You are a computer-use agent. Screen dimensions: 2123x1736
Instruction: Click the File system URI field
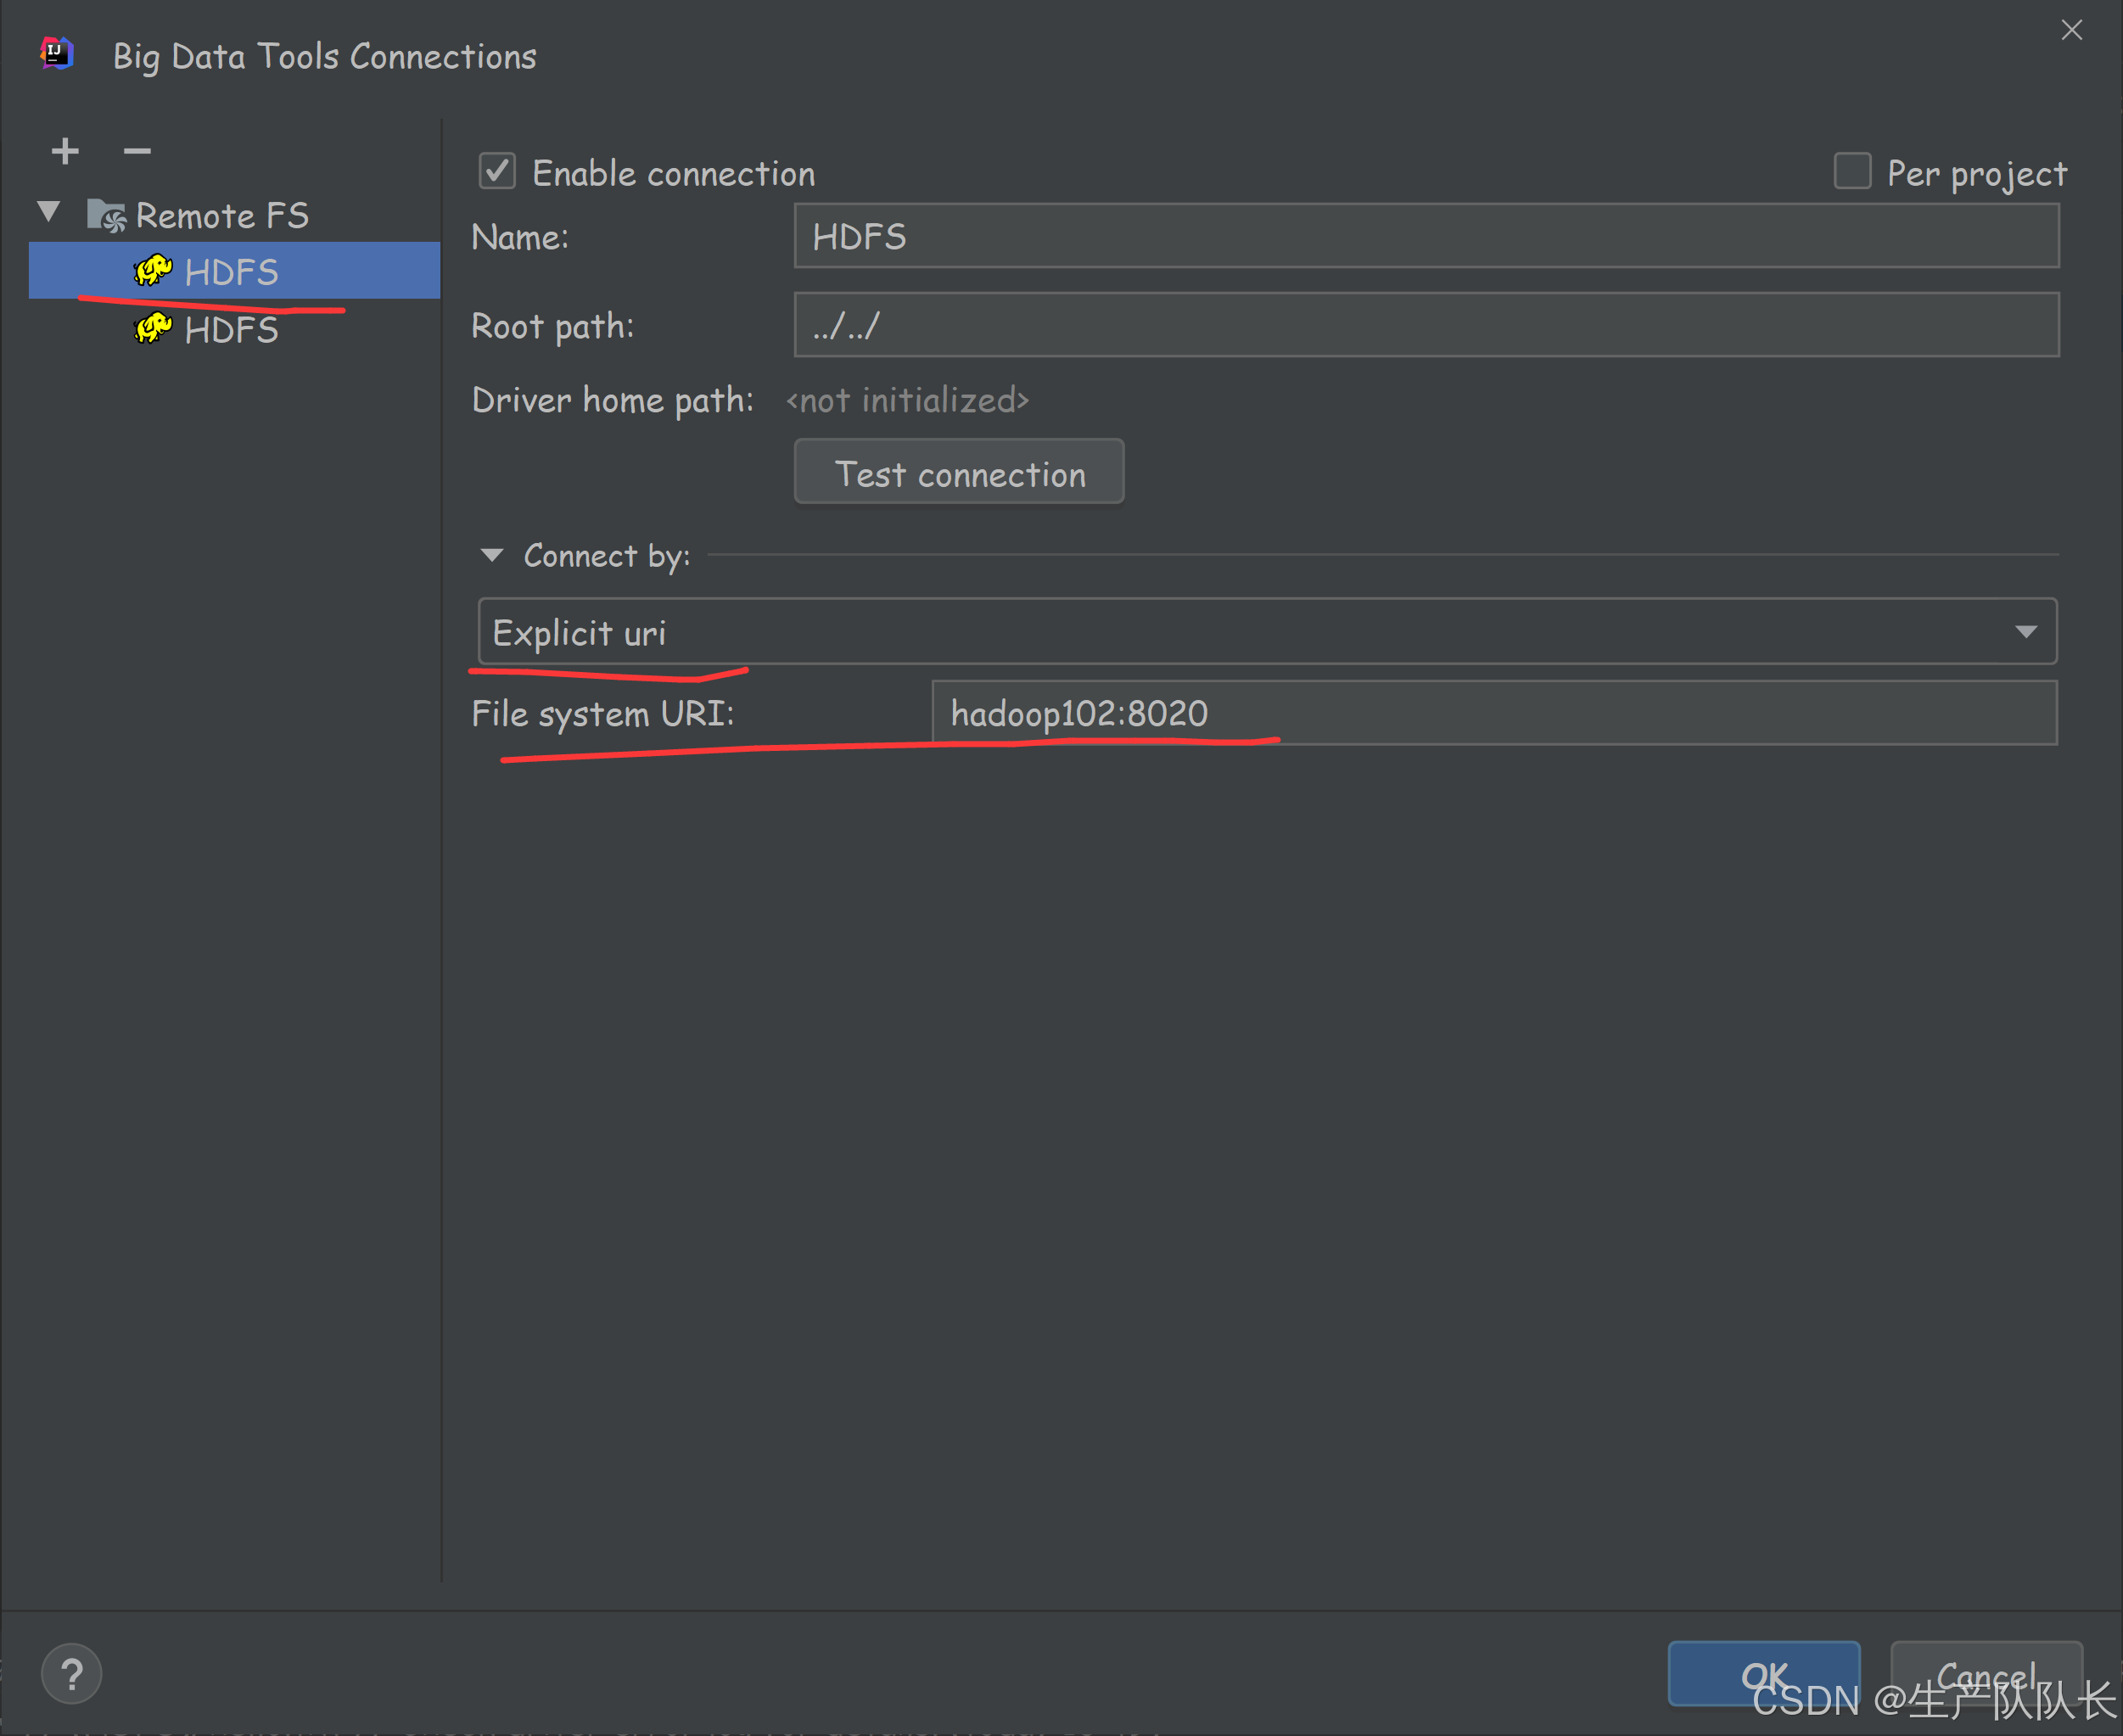(1494, 713)
